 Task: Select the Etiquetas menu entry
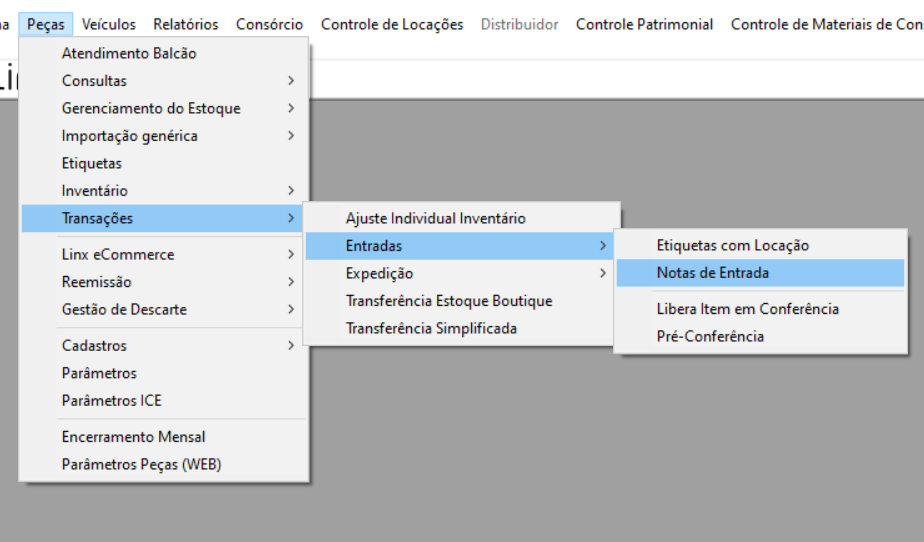[x=92, y=163]
